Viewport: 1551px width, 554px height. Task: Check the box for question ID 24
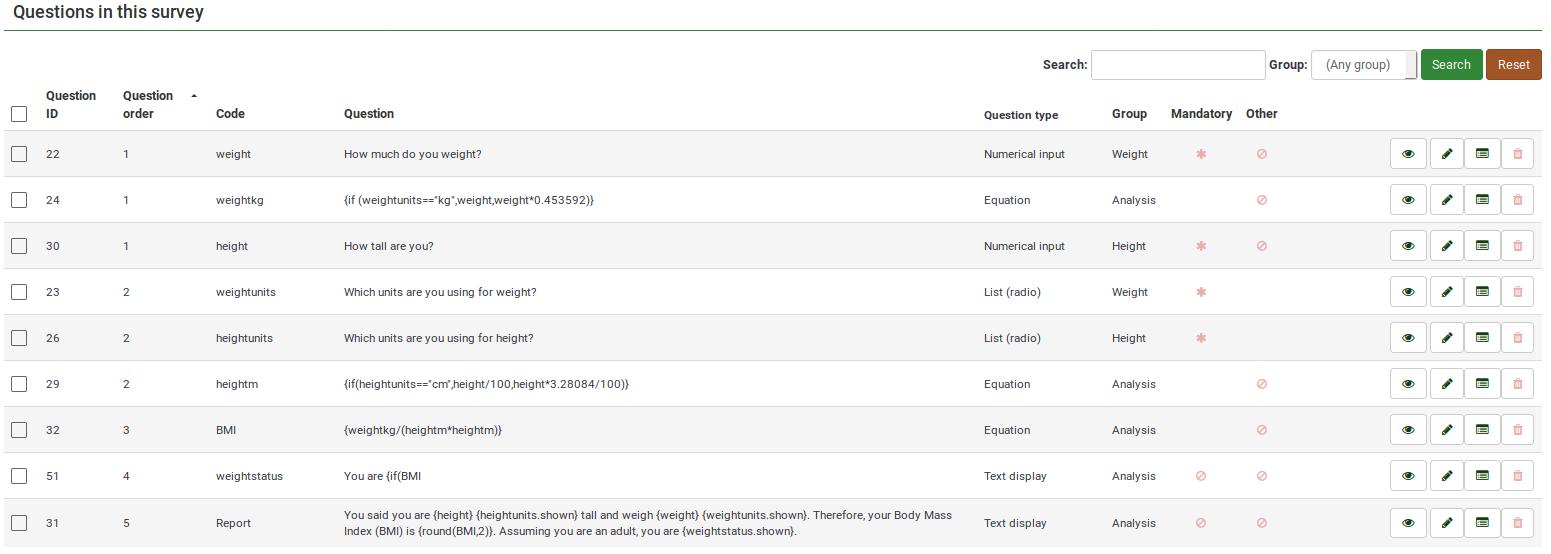[x=19, y=200]
